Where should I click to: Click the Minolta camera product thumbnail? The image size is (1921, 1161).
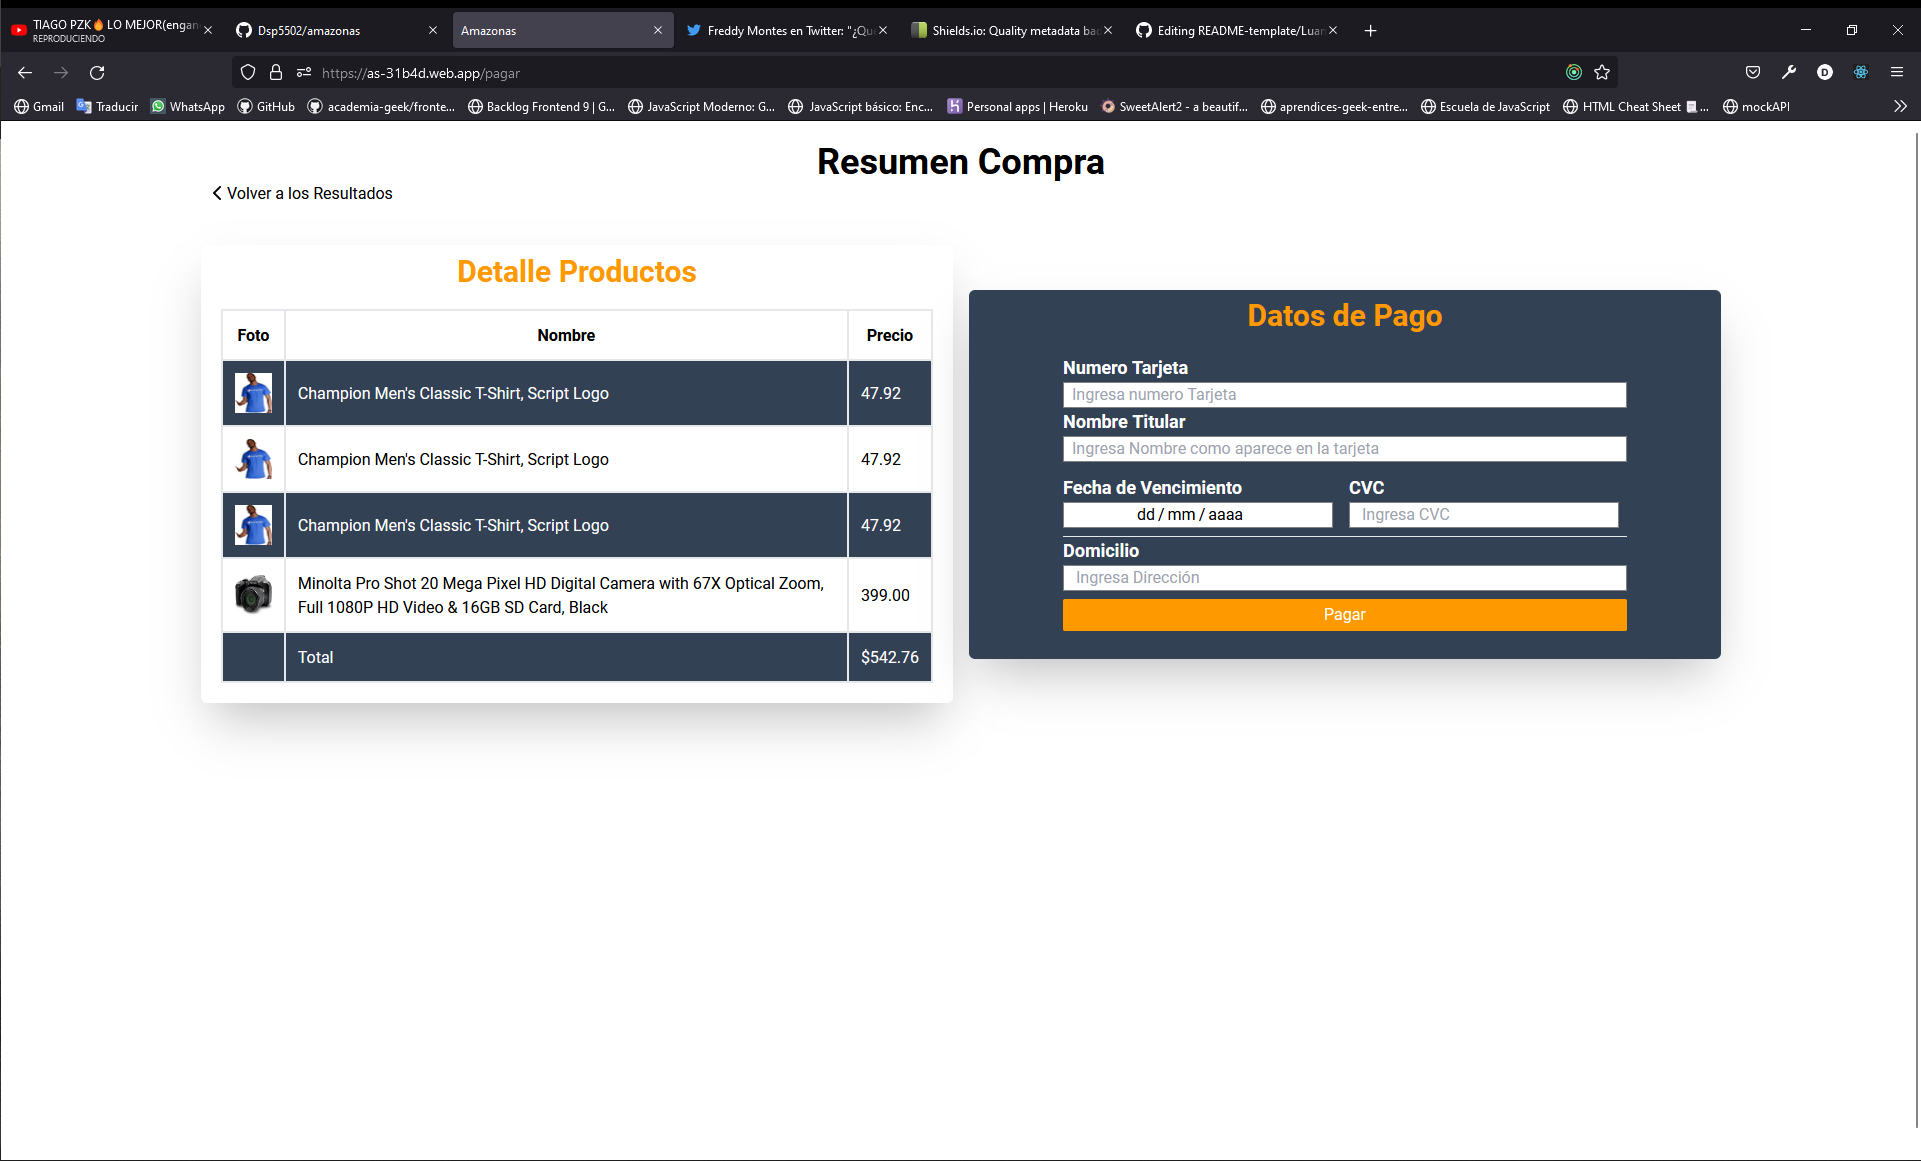click(x=253, y=595)
